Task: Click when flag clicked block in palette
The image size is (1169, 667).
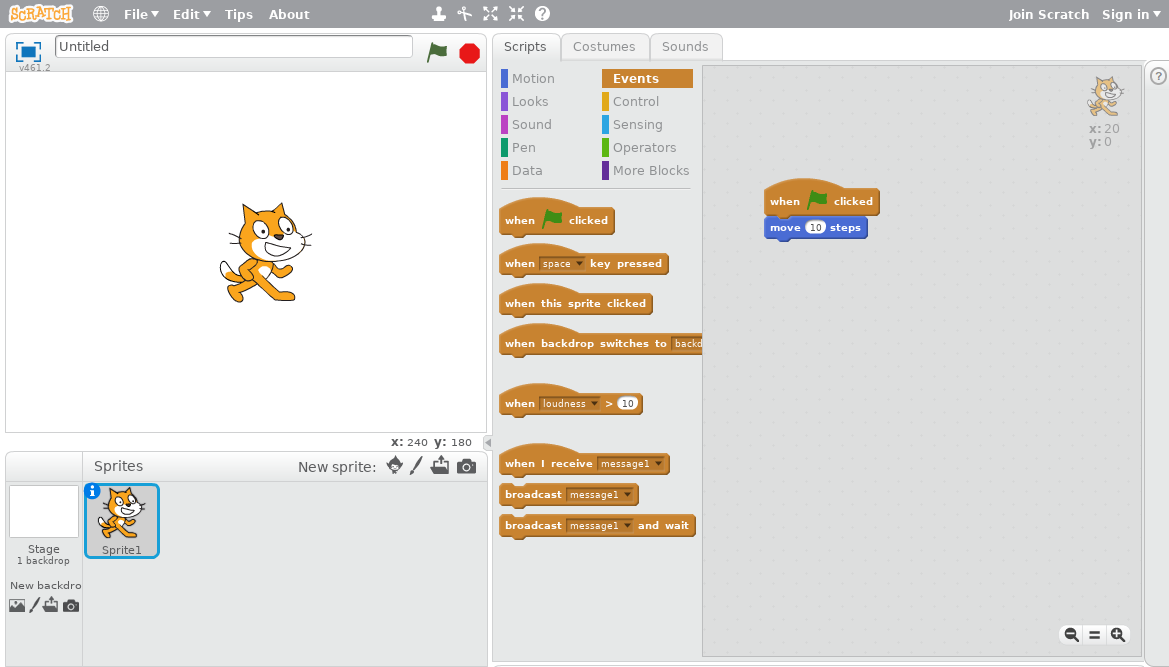Action: [556, 219]
